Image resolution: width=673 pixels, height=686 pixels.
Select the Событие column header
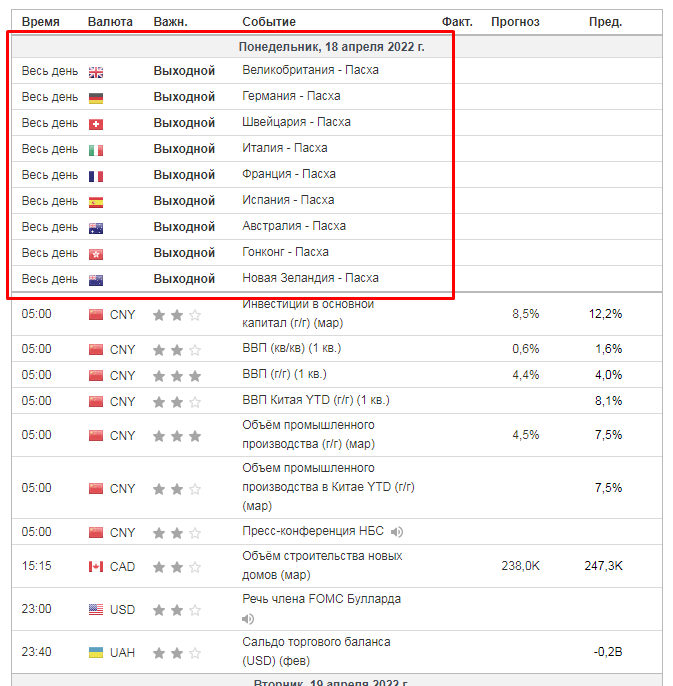(x=269, y=21)
